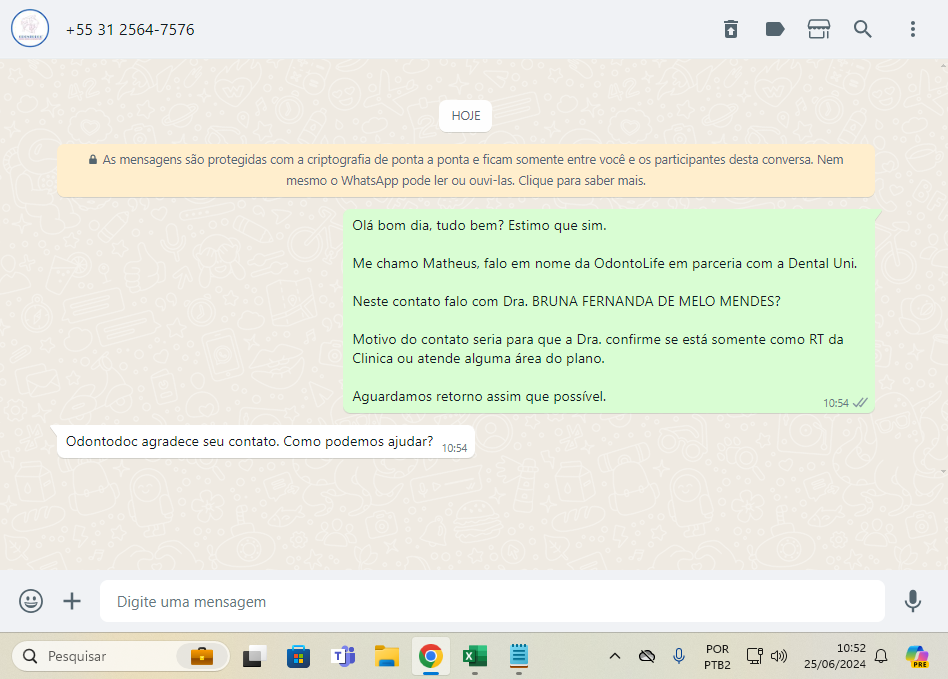Viewport: 948px width, 679px height.
Task: Click the blue microphone tray icon
Action: (x=679, y=656)
